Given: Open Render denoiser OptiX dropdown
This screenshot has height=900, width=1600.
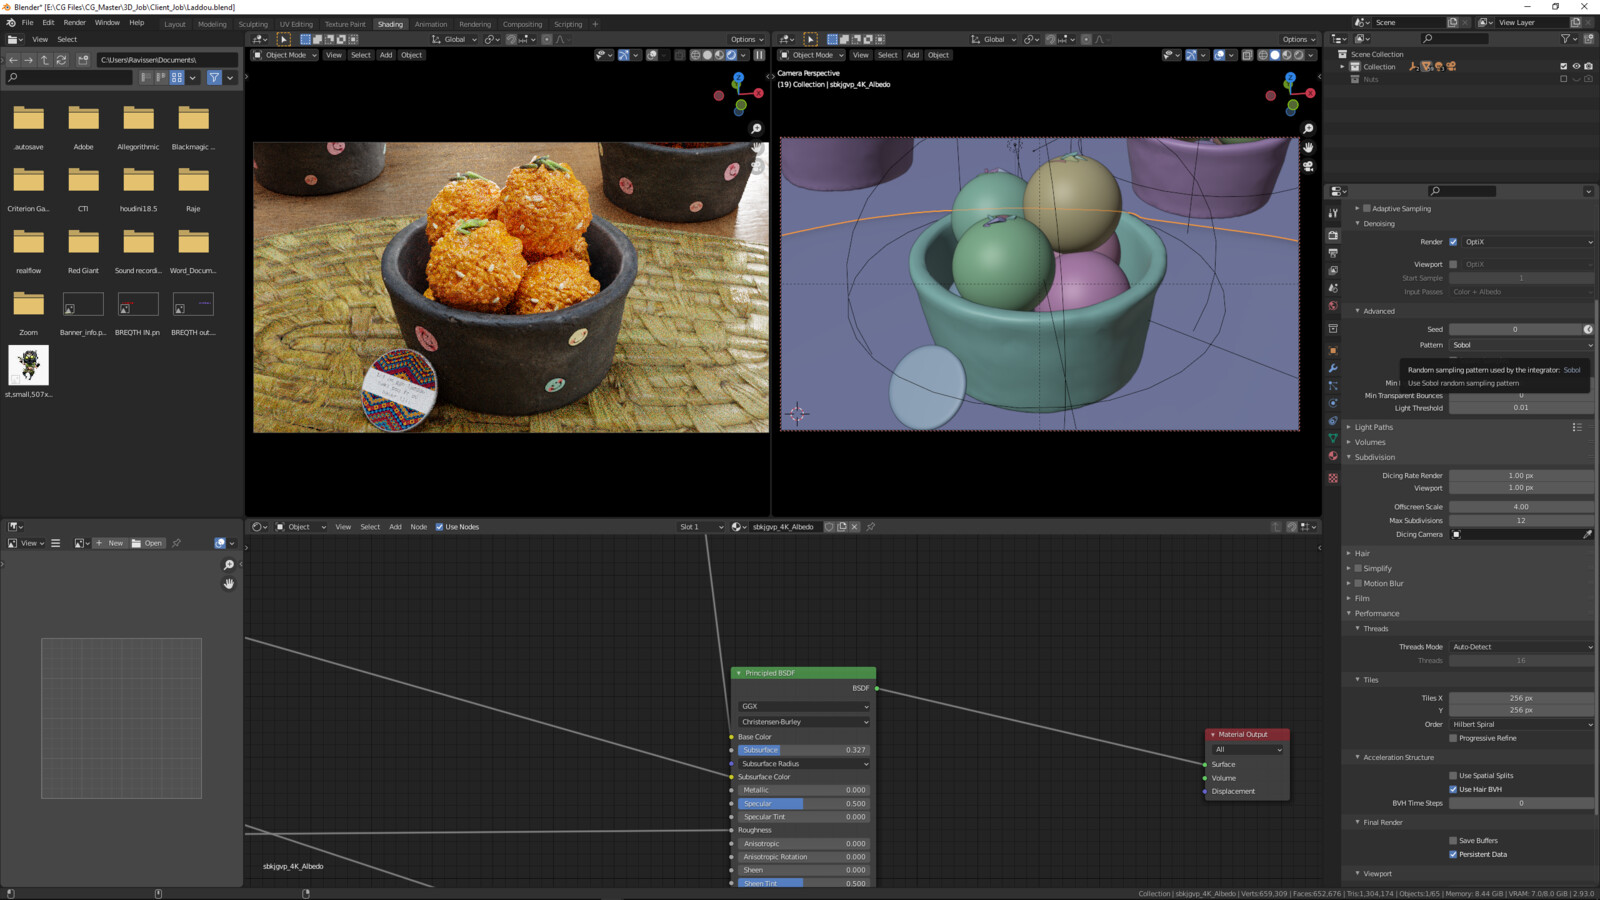Looking at the screenshot, I should tap(1528, 242).
